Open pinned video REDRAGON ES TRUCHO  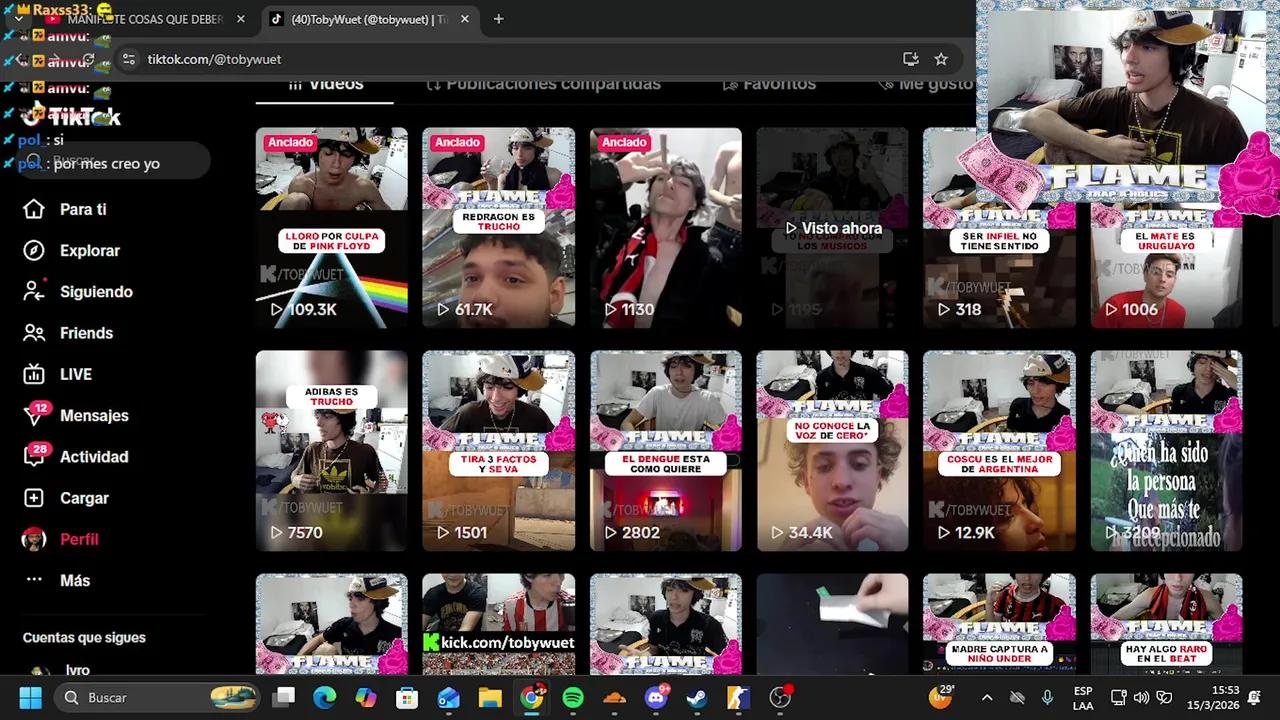tap(498, 227)
